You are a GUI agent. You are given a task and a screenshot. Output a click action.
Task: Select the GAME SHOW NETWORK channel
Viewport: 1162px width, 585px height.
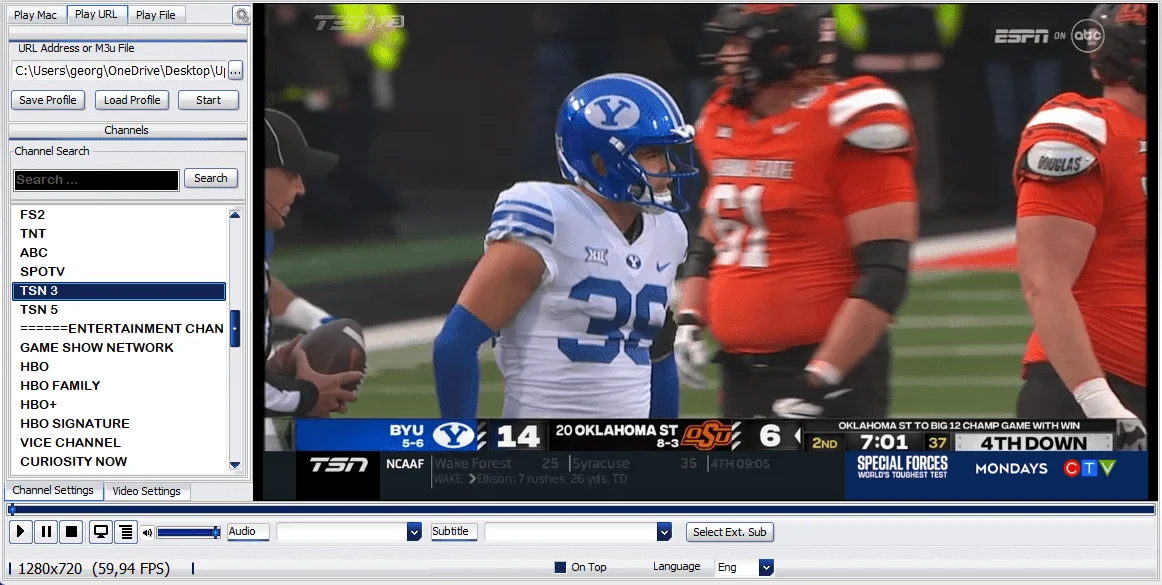point(119,348)
